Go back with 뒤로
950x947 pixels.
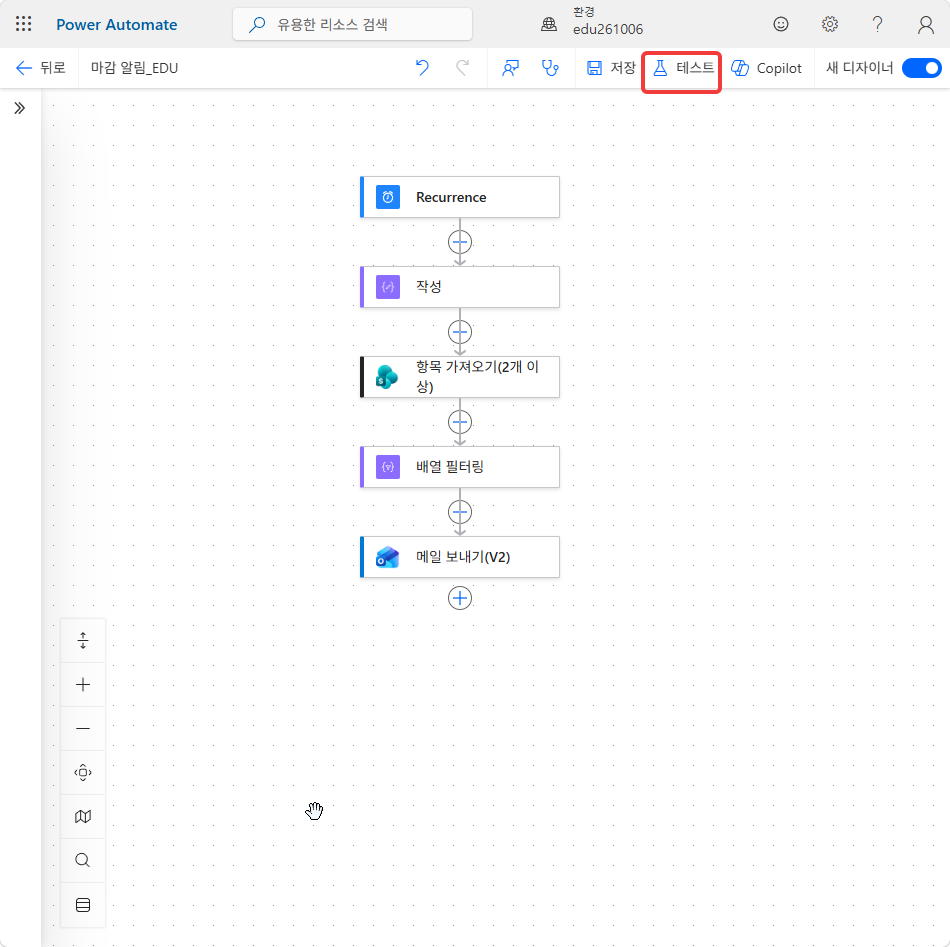click(41, 68)
